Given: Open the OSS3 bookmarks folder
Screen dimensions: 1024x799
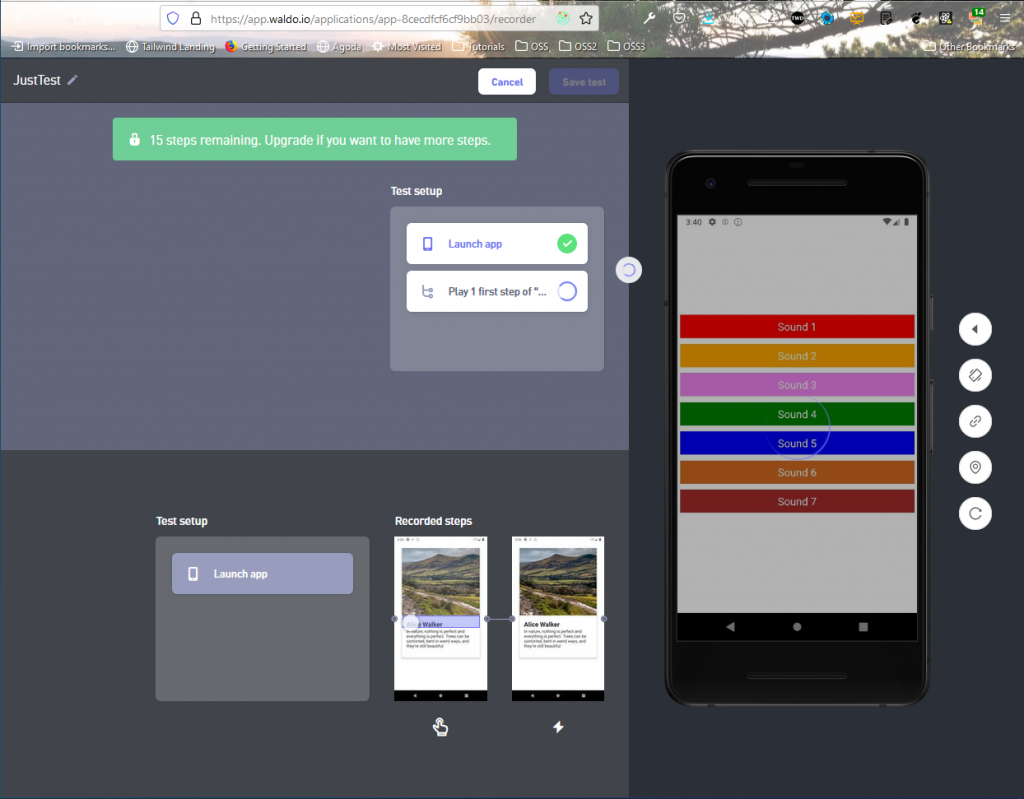Looking at the screenshot, I should pyautogui.click(x=626, y=46).
